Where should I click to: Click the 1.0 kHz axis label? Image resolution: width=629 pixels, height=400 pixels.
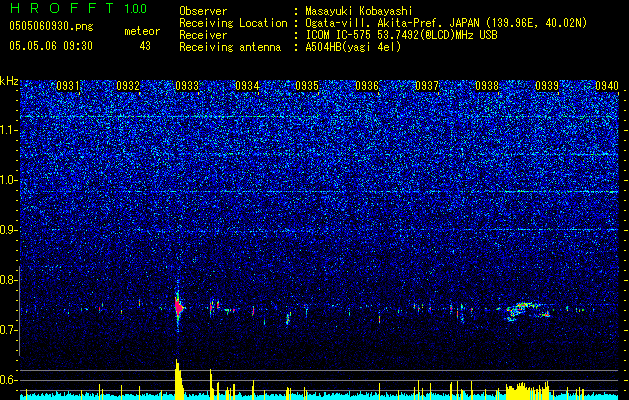9,181
